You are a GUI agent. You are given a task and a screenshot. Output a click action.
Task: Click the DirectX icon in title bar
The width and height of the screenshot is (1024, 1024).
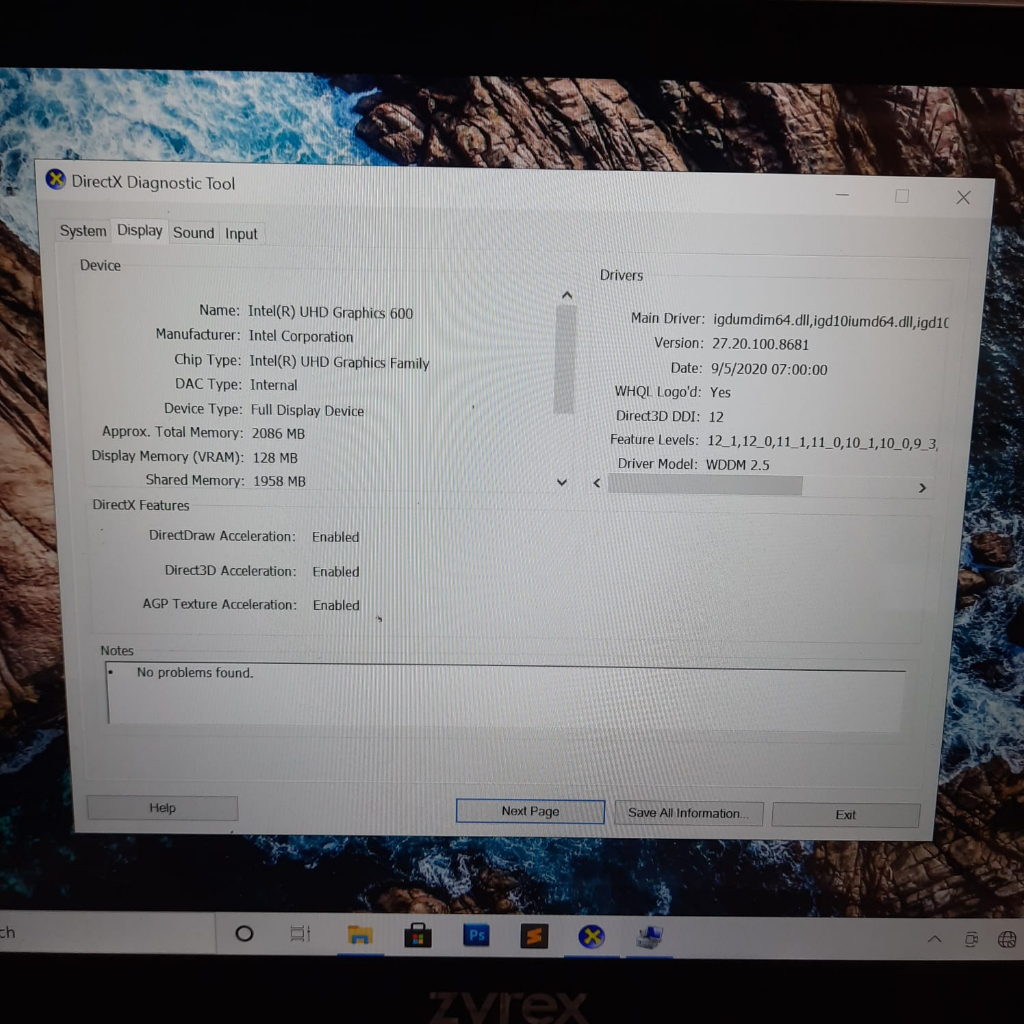56,179
